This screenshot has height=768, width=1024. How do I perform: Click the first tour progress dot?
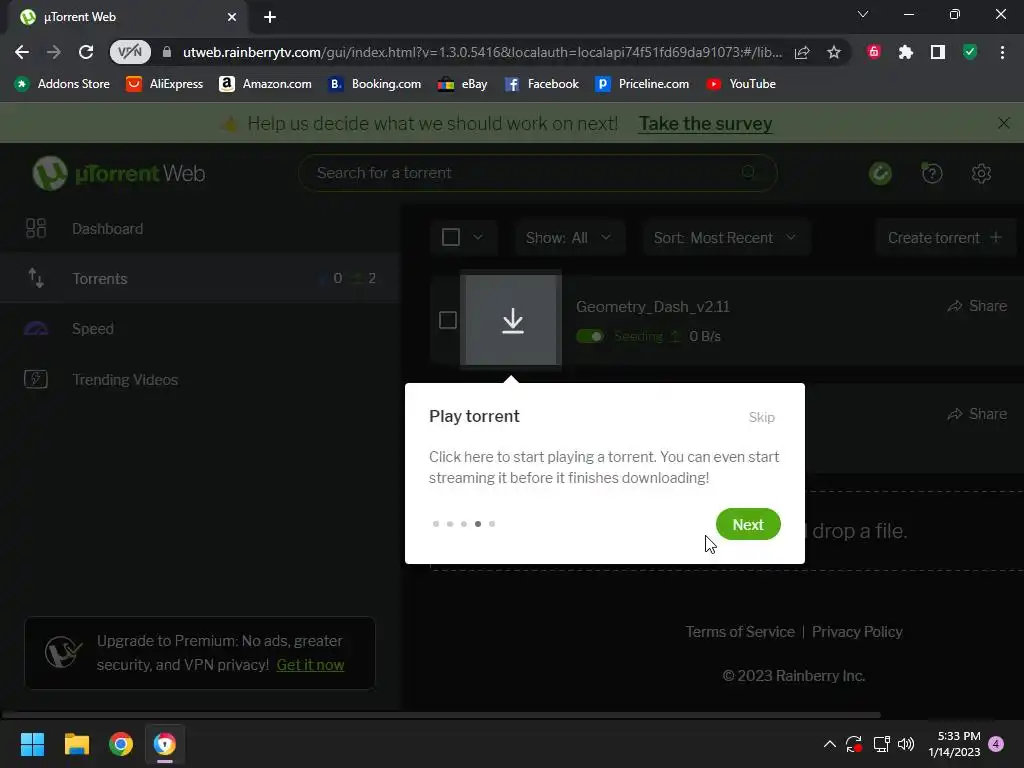(436, 524)
